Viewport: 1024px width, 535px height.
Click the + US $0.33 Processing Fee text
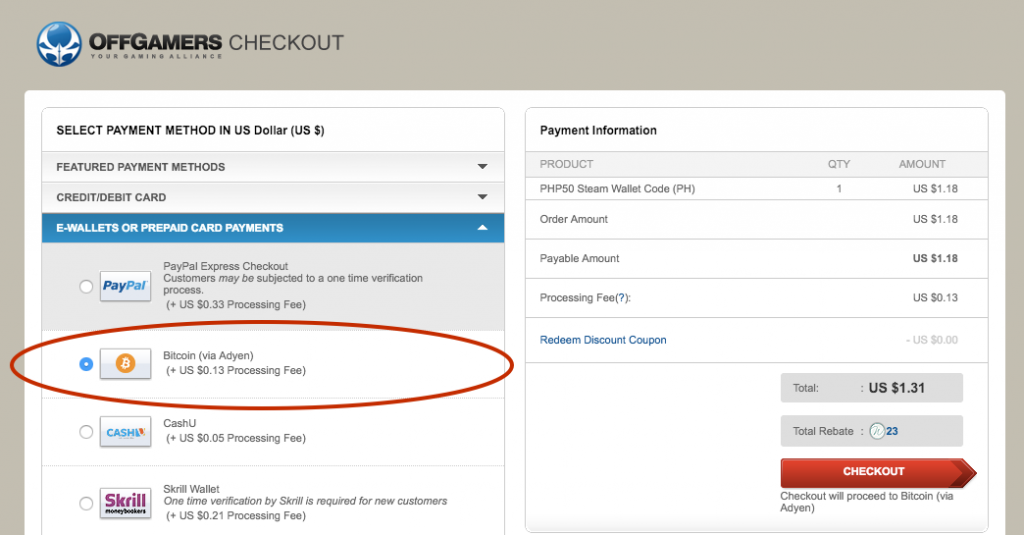point(236,304)
